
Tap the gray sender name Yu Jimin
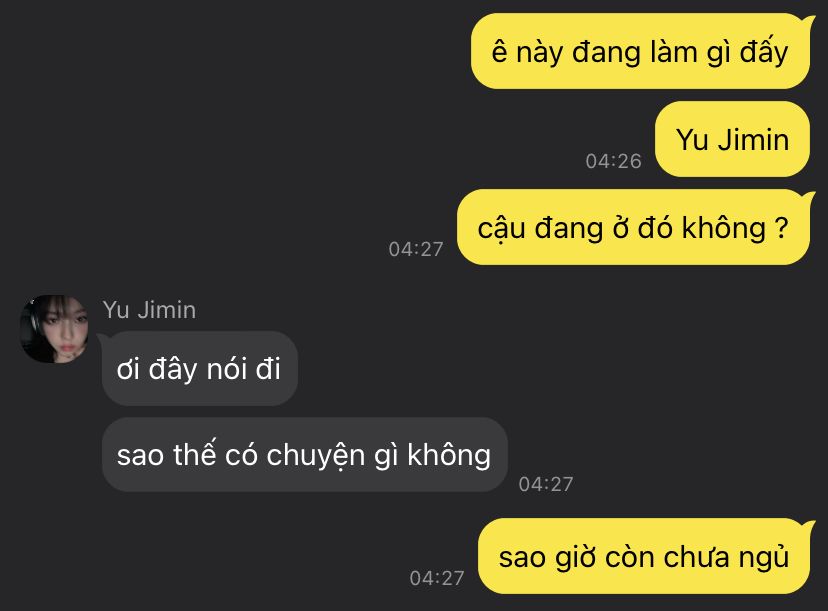(x=149, y=310)
